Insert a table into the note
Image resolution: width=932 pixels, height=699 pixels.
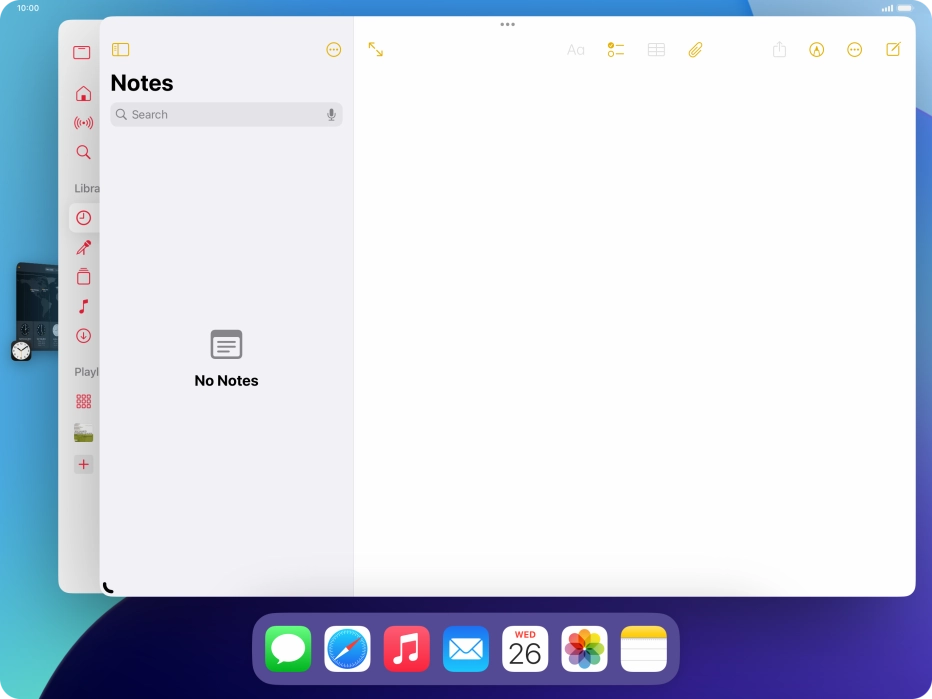657,49
